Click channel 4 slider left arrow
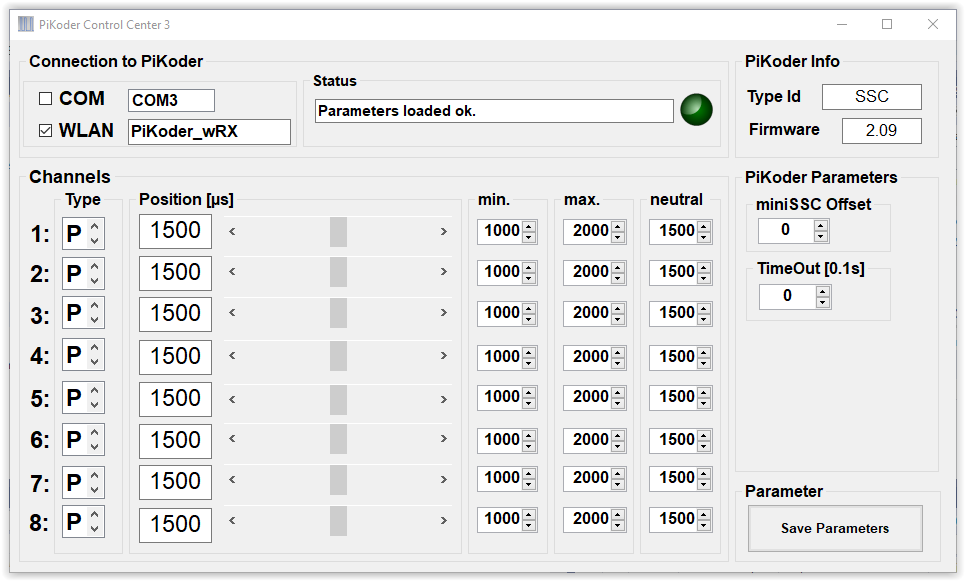This screenshot has width=965, height=581. 232,356
